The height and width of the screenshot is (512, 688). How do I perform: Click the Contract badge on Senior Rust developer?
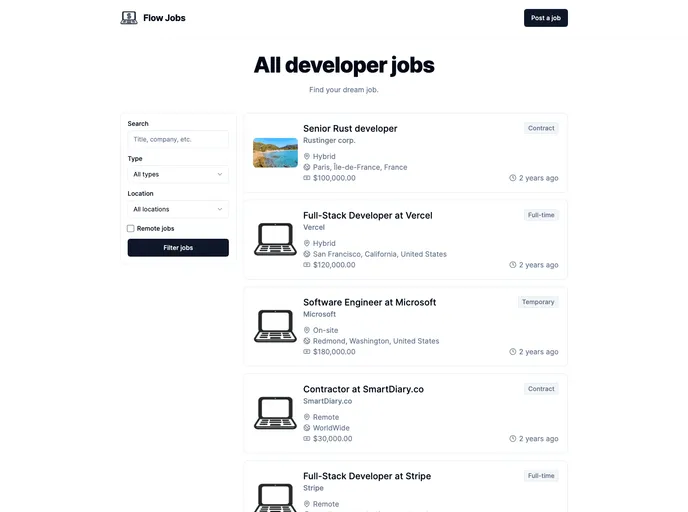coord(541,128)
